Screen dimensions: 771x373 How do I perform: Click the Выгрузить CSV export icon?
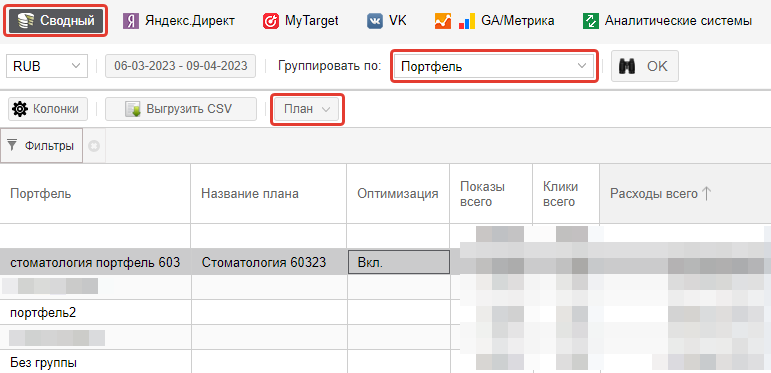tap(133, 109)
